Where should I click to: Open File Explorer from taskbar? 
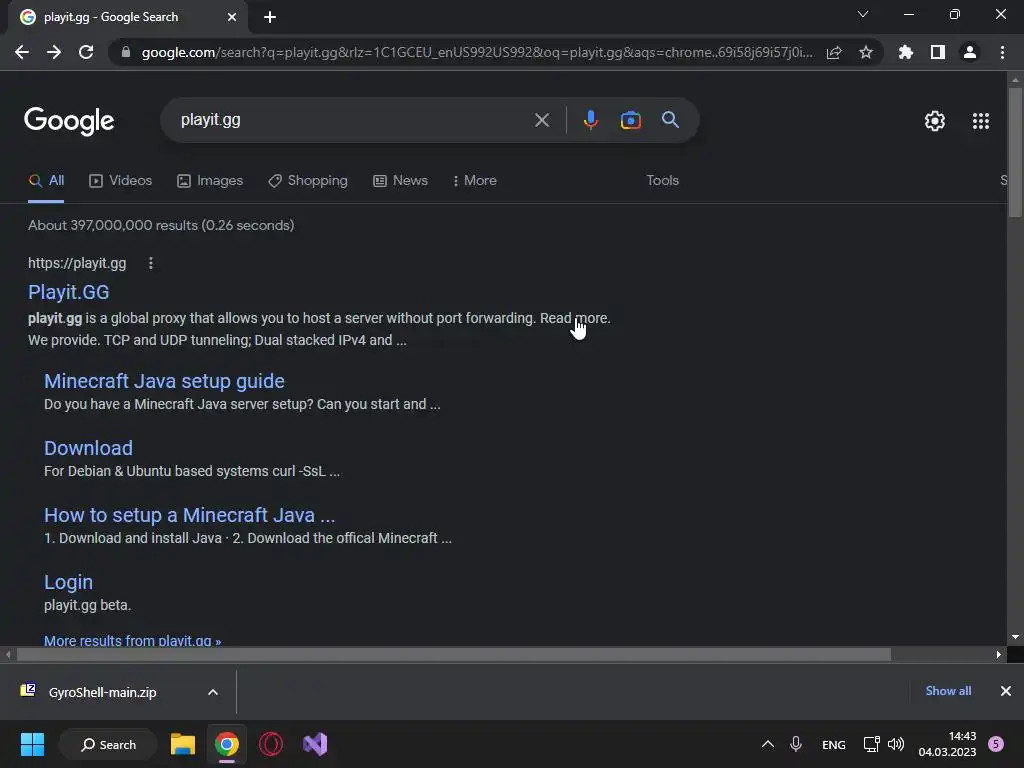(x=183, y=744)
